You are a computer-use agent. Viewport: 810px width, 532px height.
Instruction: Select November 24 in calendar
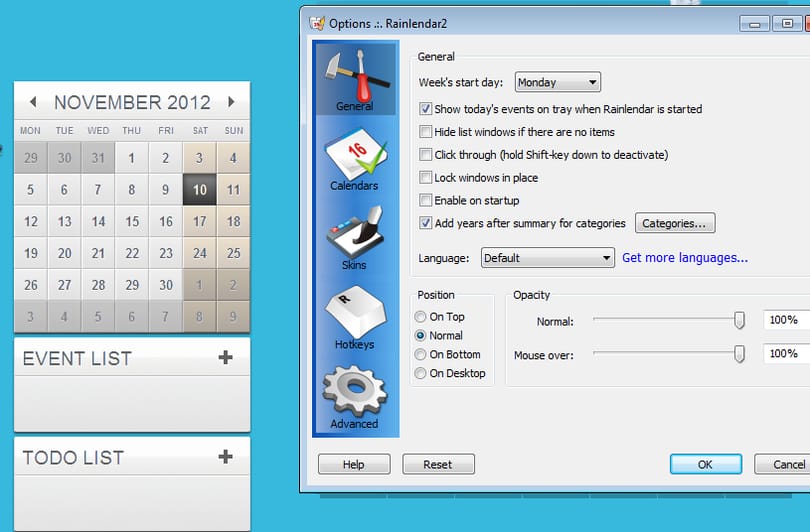[199, 253]
